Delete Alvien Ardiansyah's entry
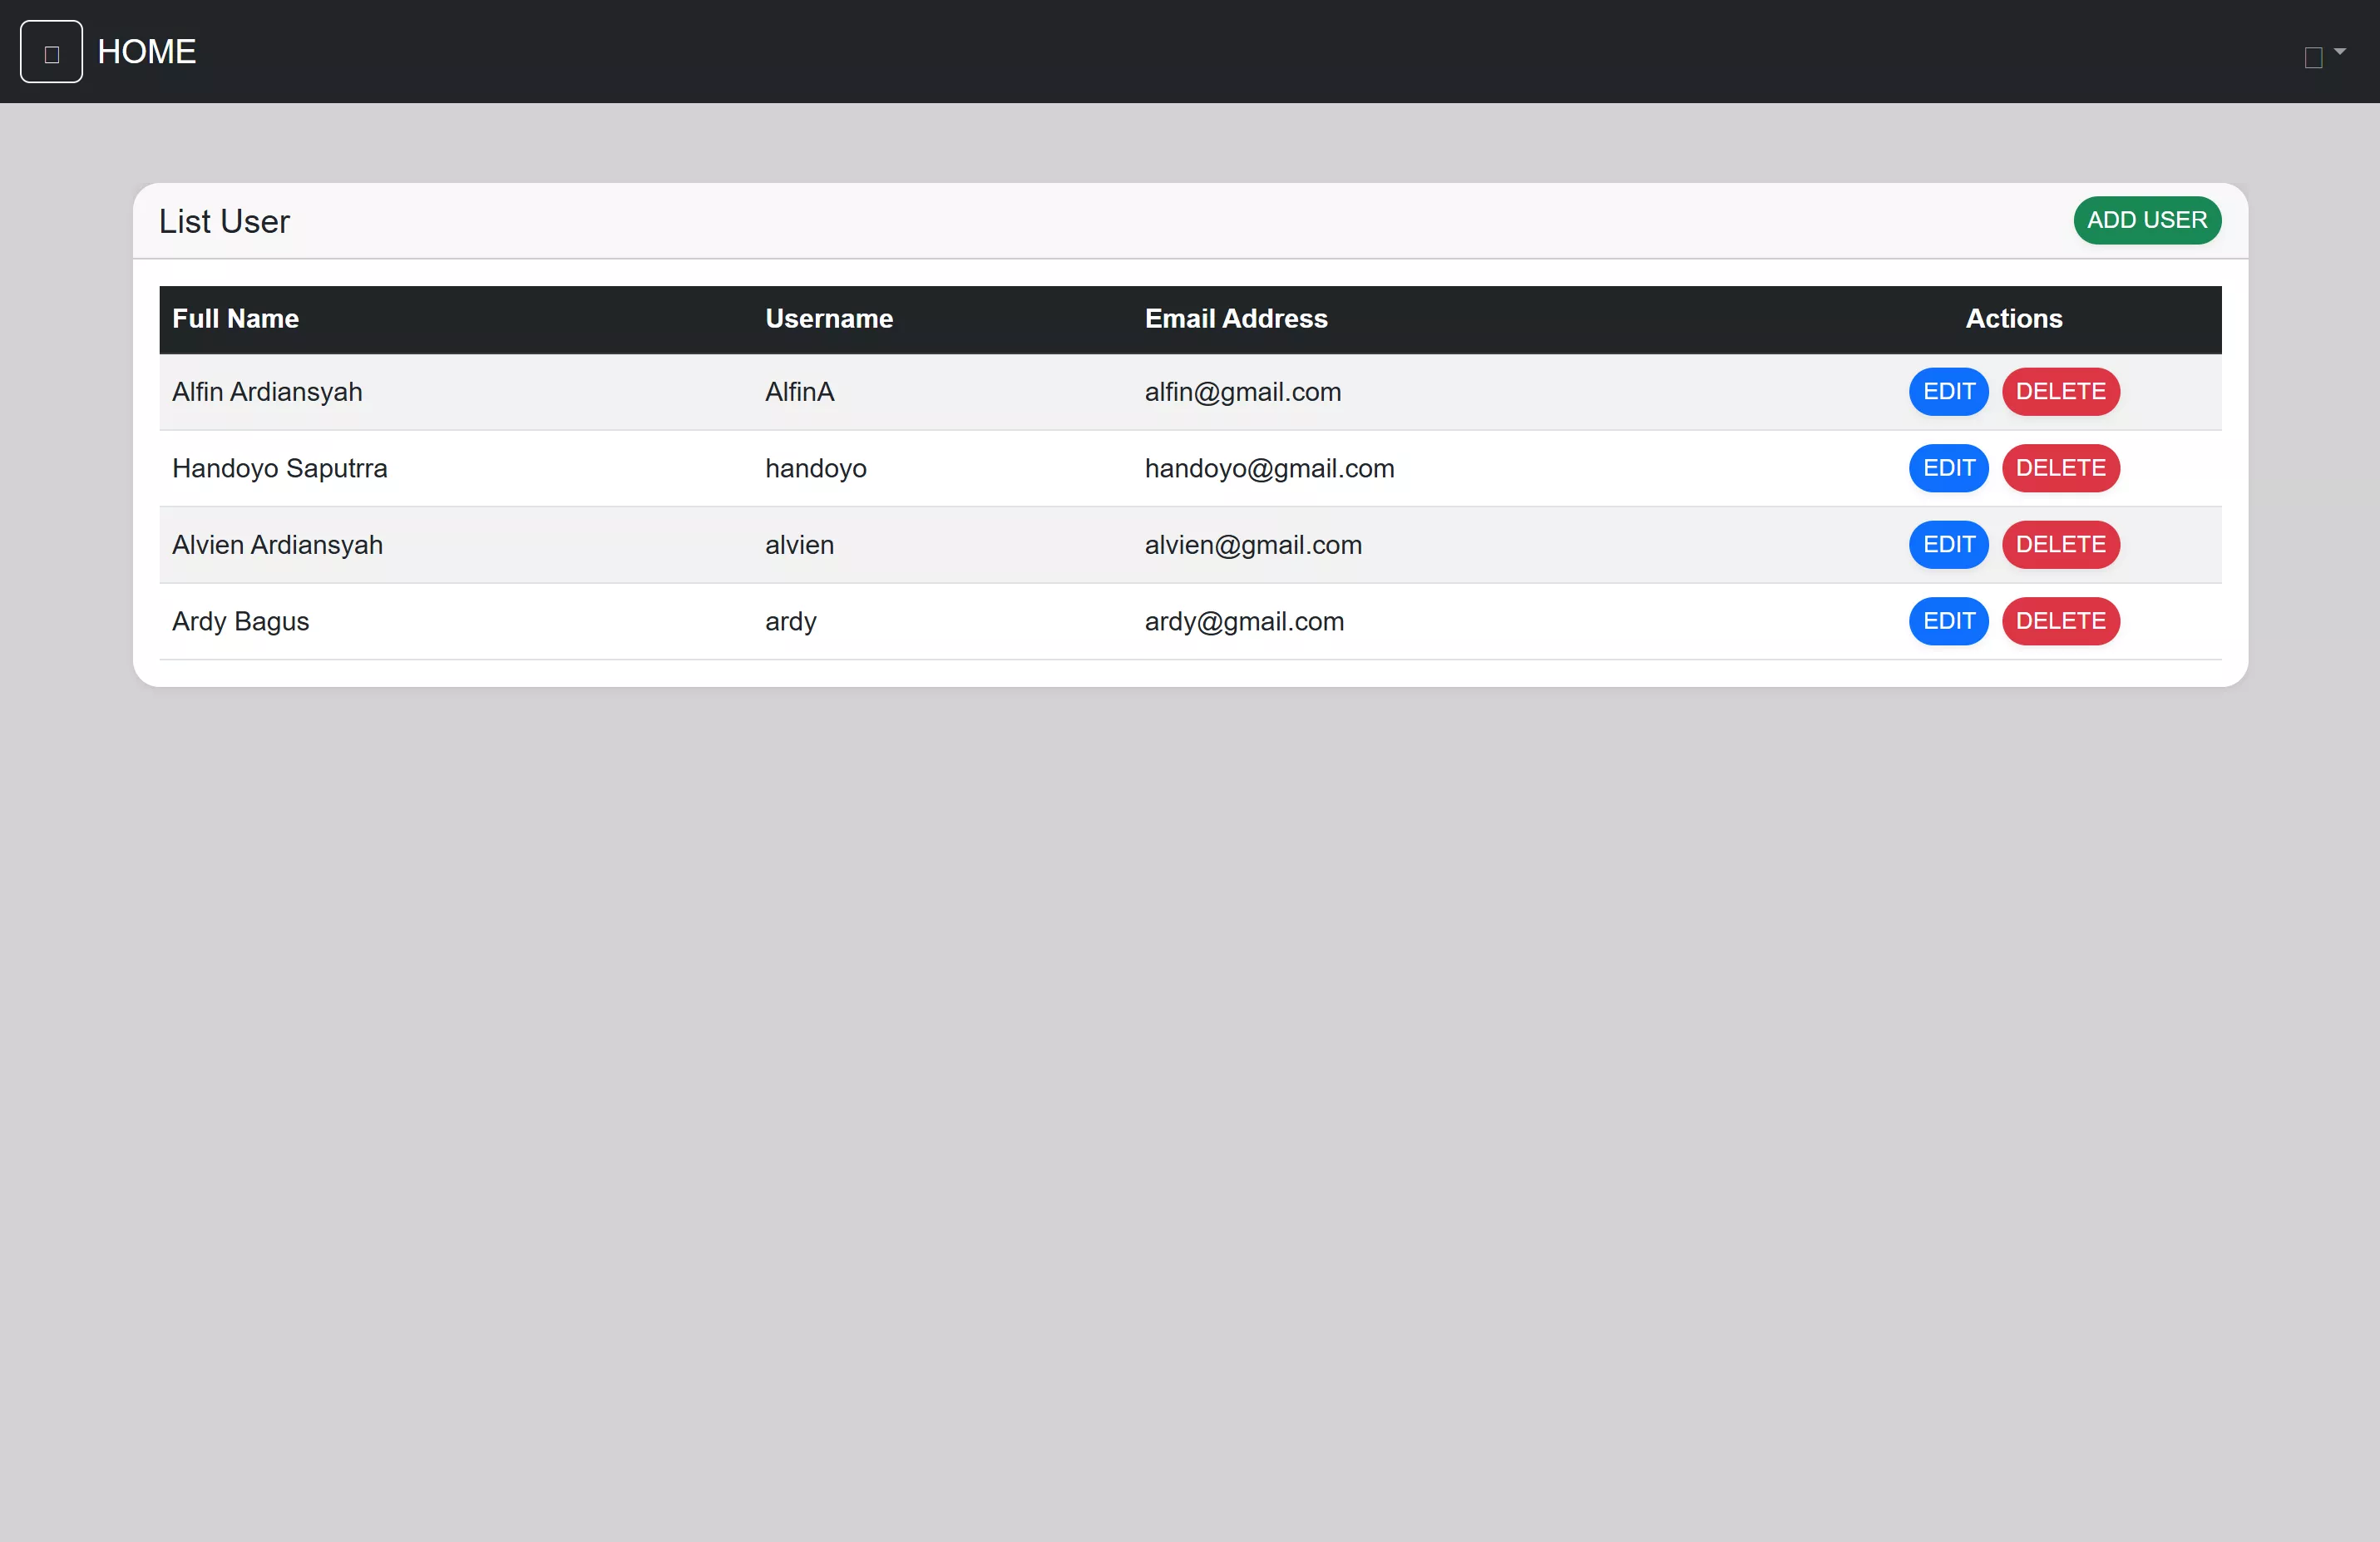Screen dimensions: 2380x1542 click(2060, 545)
